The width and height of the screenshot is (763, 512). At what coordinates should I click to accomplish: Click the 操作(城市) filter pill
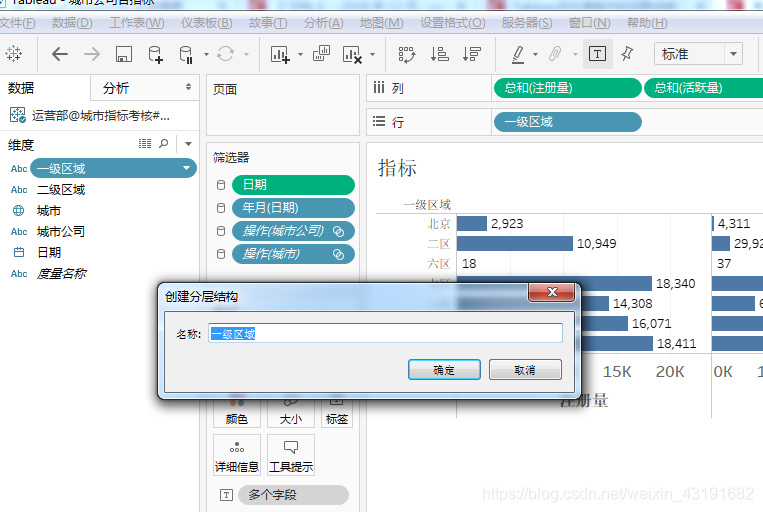coord(293,254)
